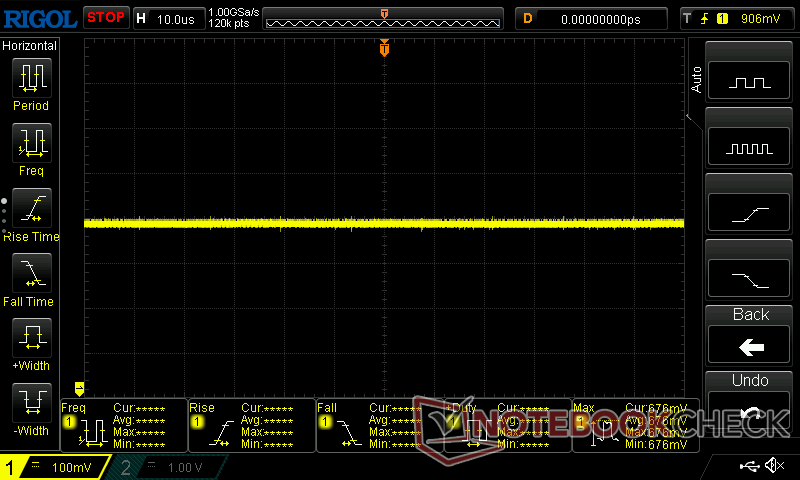The height and width of the screenshot is (480, 800).
Task: Click the trigger rising edge icon
Action: pyautogui.click(x=705, y=19)
